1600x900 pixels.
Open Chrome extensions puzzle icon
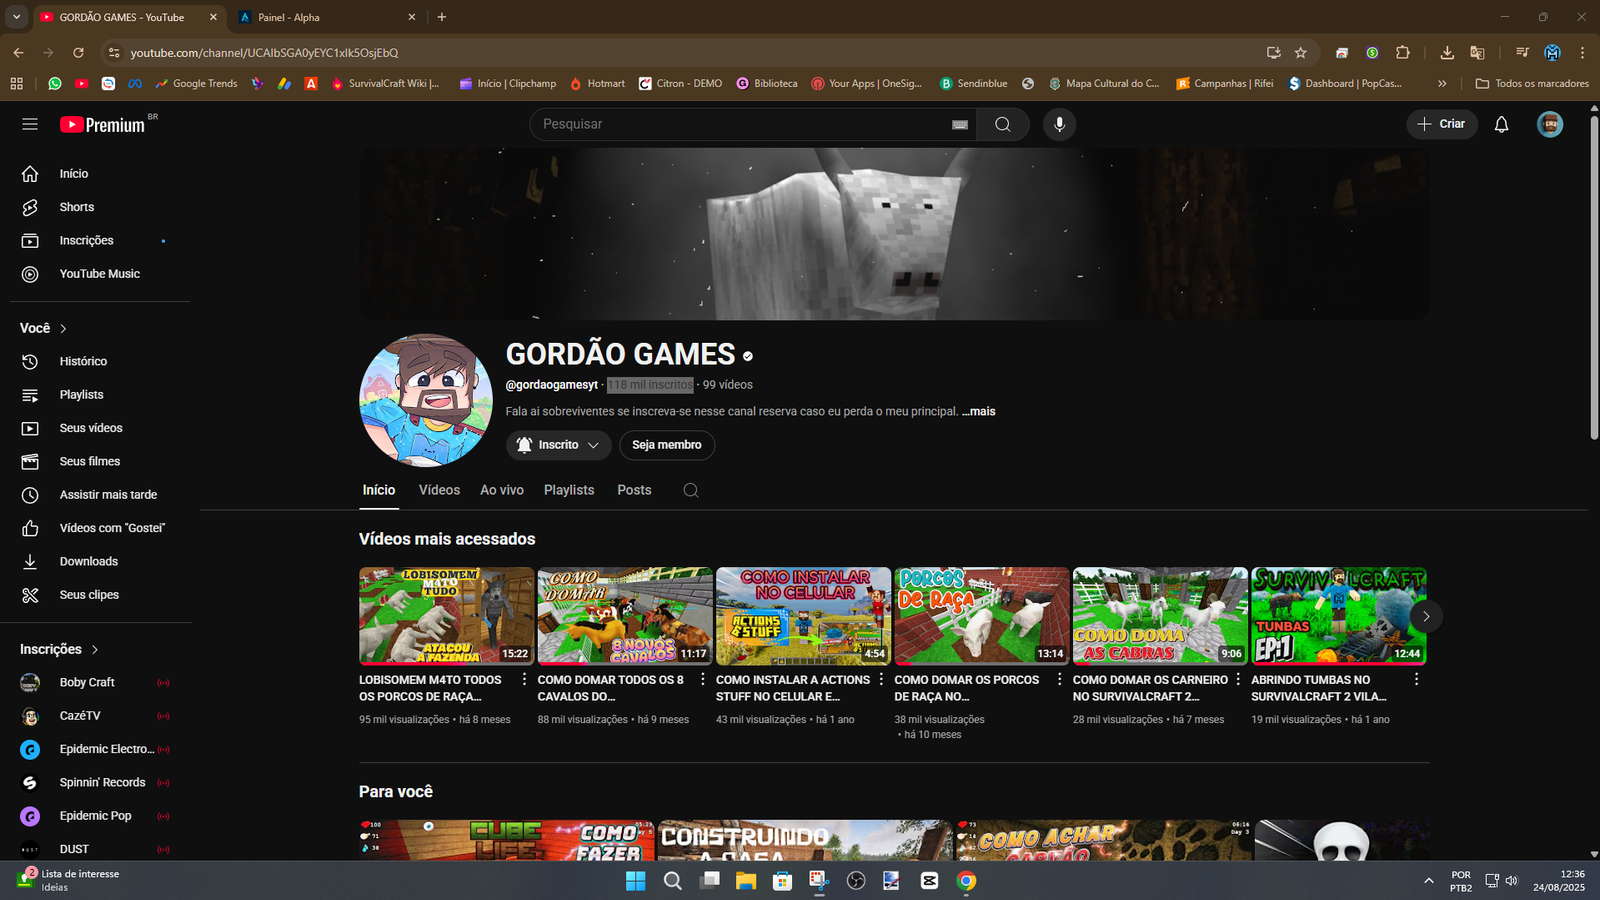[1403, 52]
